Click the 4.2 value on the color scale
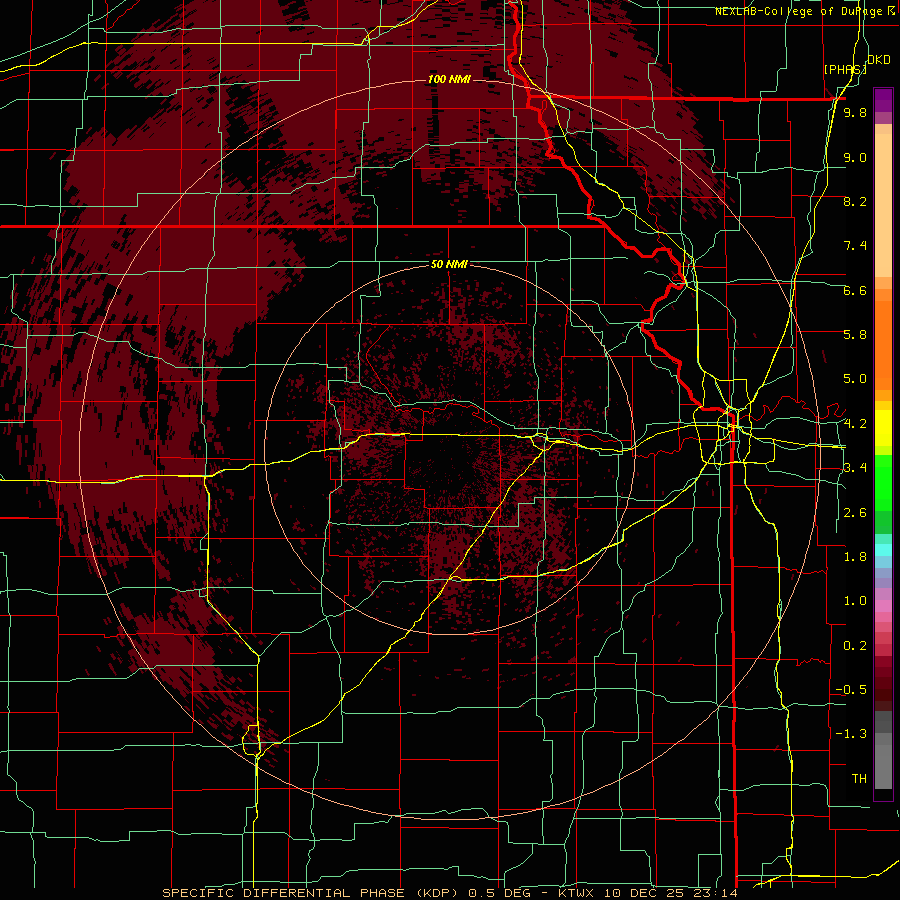900x900 pixels. 855,424
